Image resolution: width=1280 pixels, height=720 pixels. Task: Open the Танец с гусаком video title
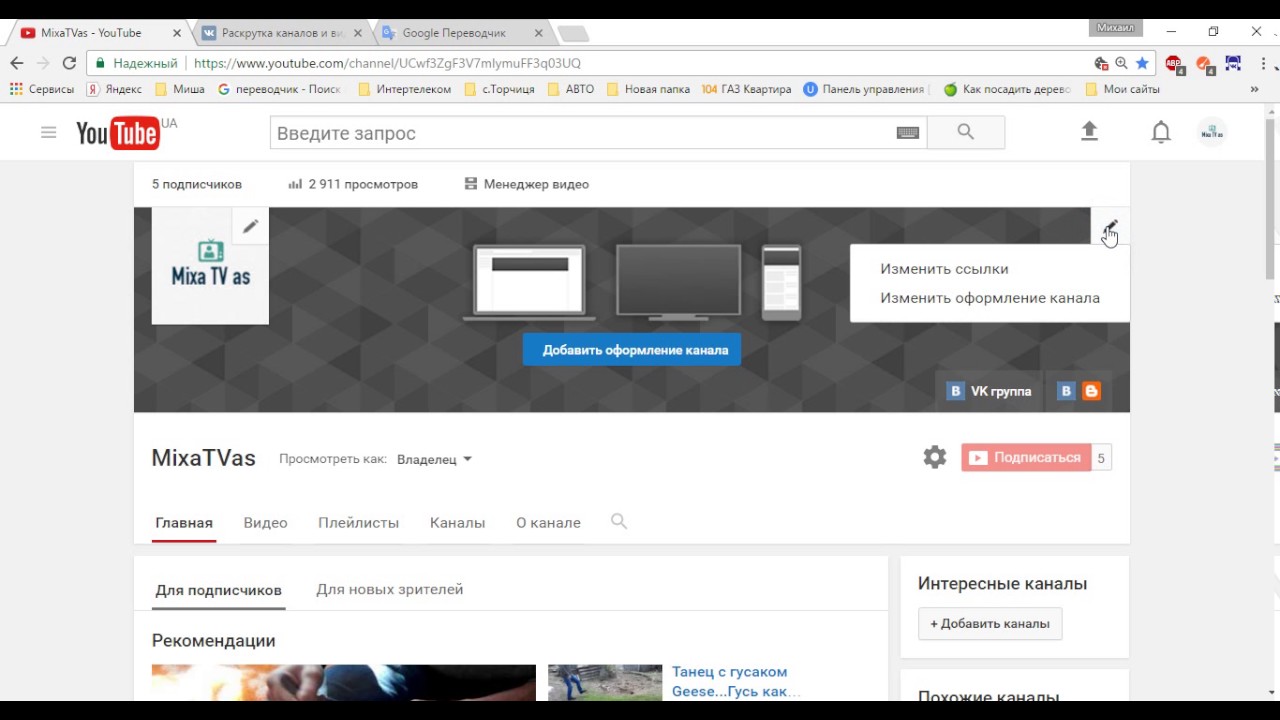(735, 681)
